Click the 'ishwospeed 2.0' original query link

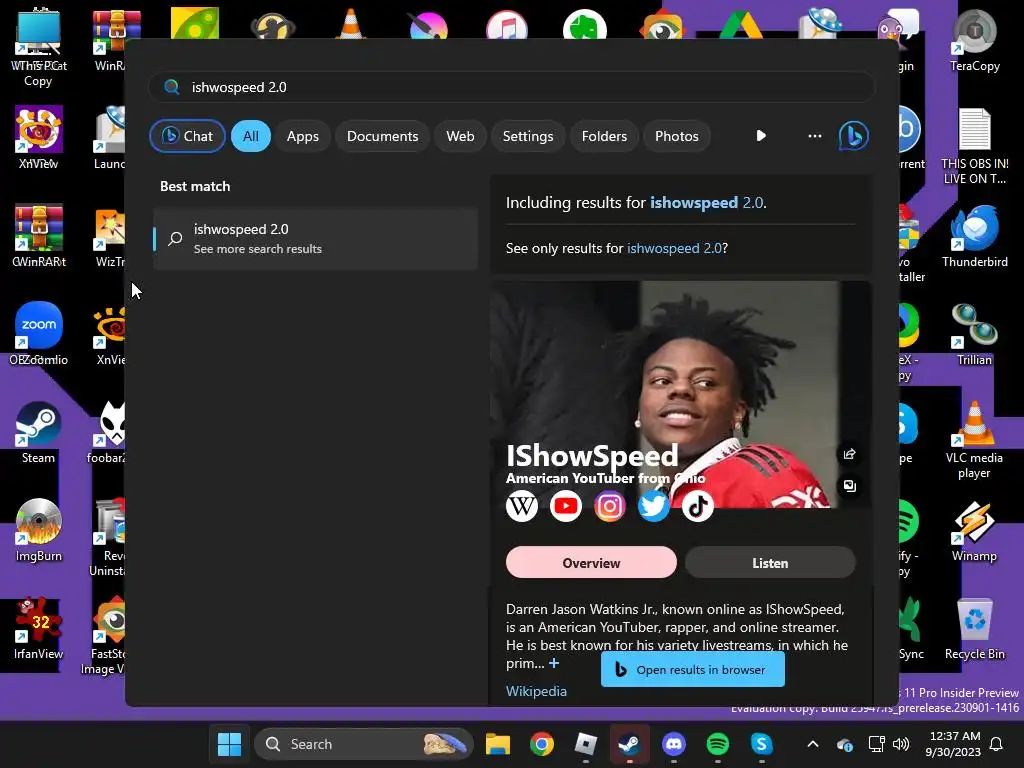coord(674,248)
